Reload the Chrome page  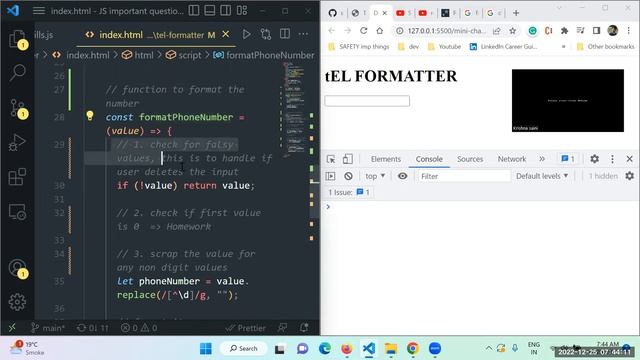[x=363, y=31]
